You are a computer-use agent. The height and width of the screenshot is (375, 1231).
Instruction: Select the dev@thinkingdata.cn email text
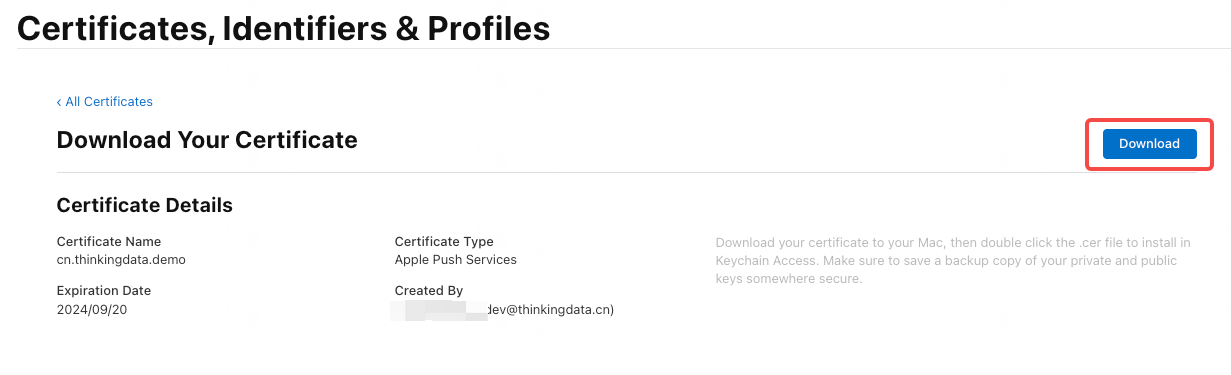(550, 309)
